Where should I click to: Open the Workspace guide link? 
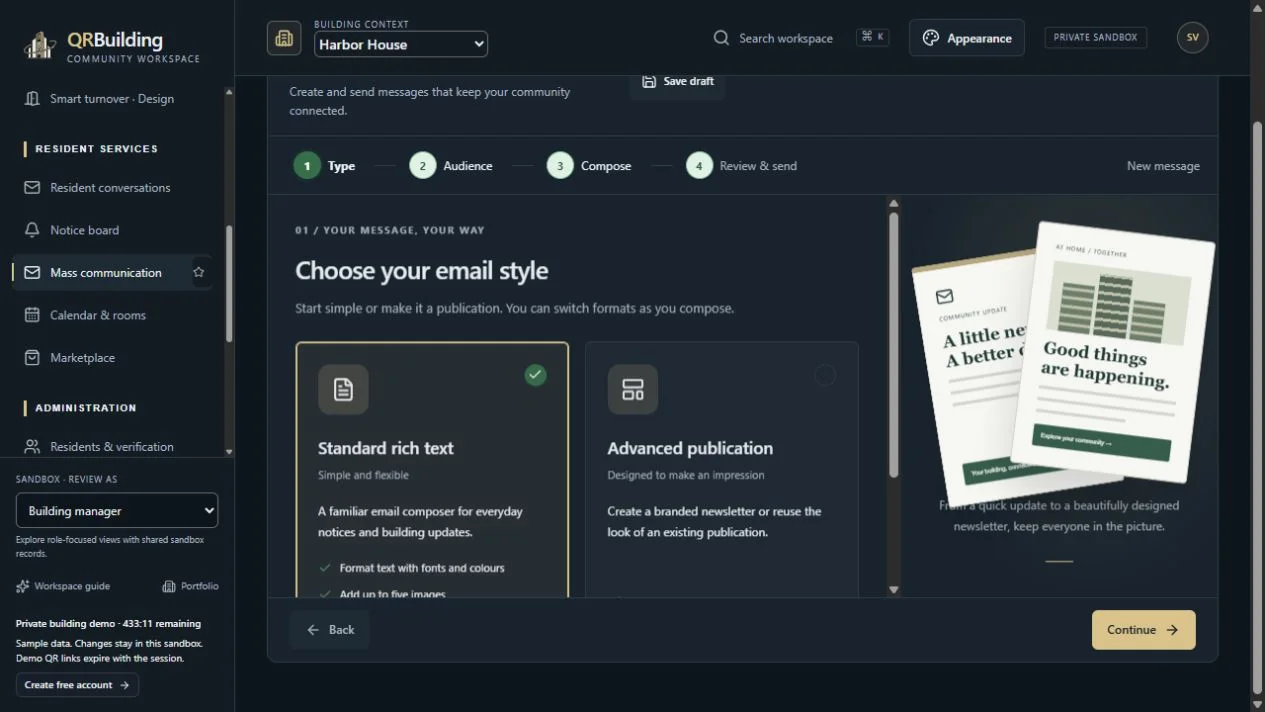(63, 586)
